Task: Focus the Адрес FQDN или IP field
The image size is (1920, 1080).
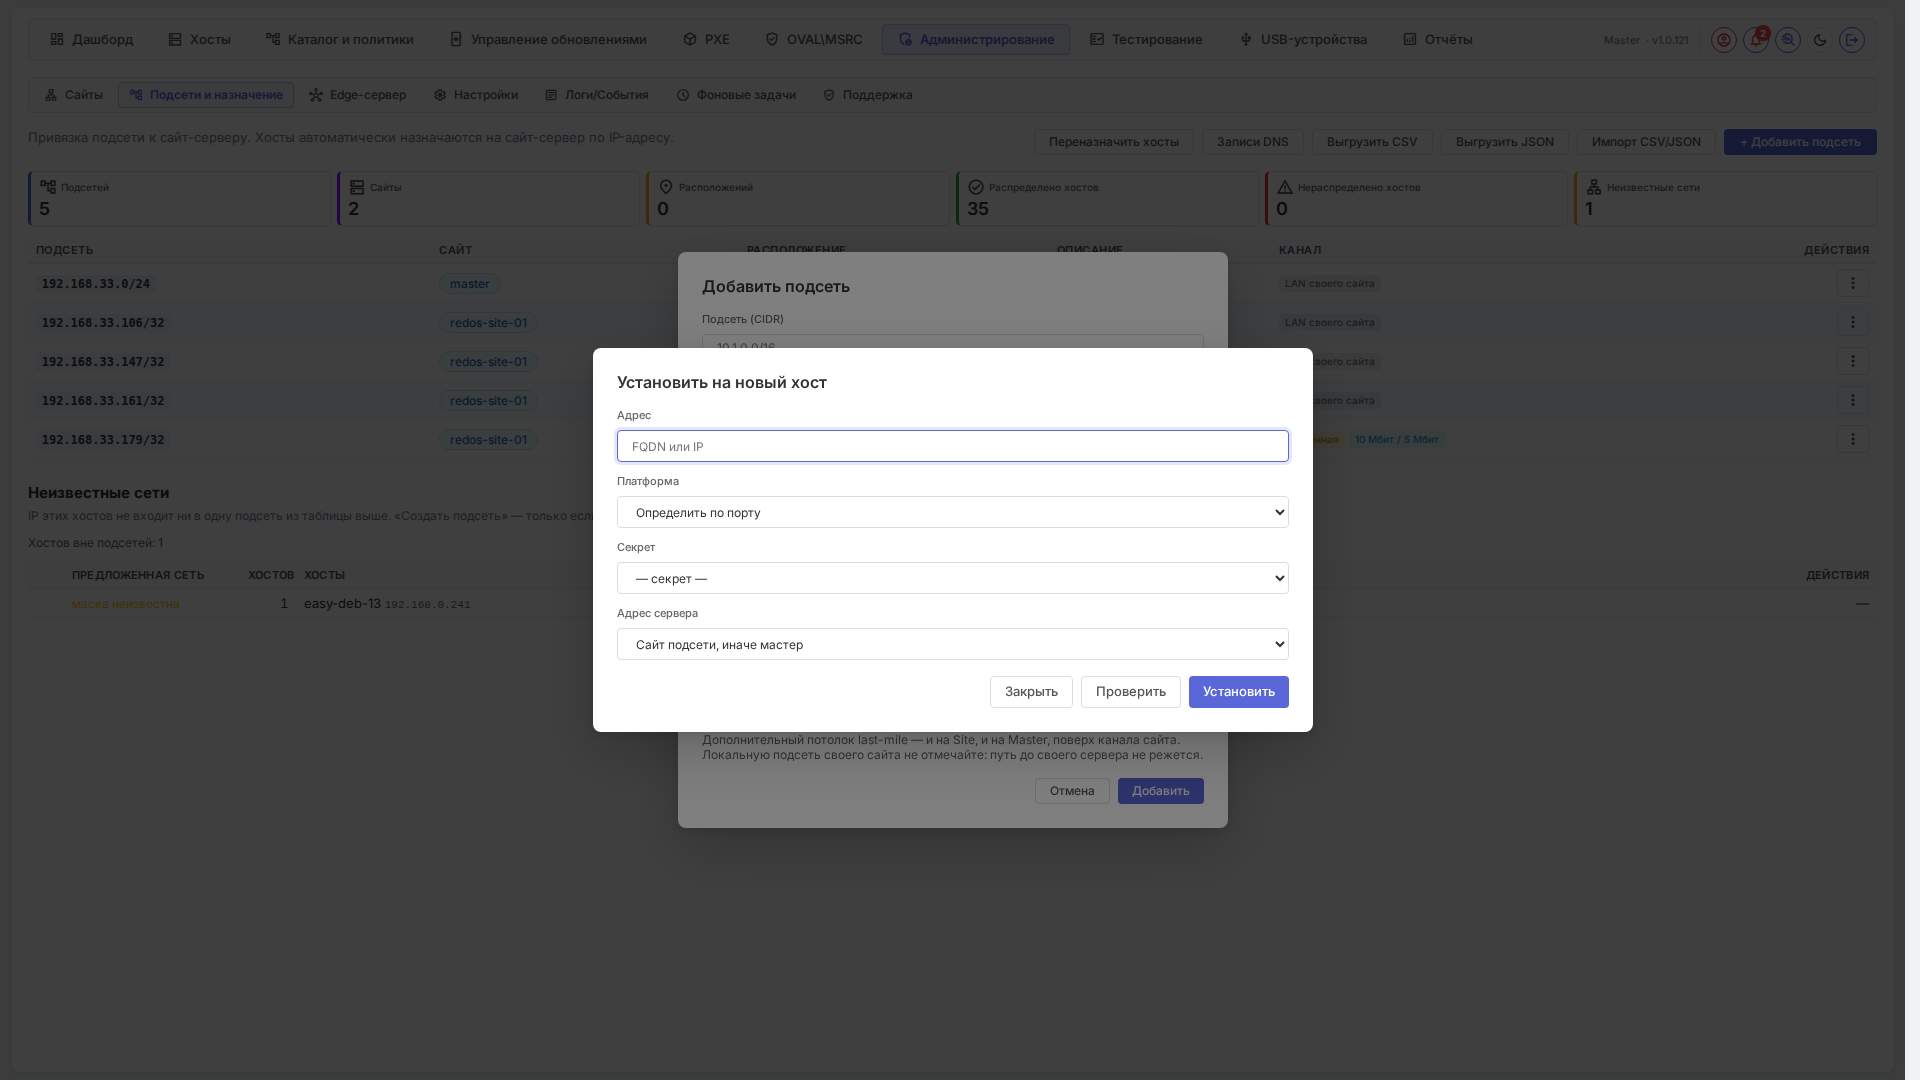Action: point(952,446)
